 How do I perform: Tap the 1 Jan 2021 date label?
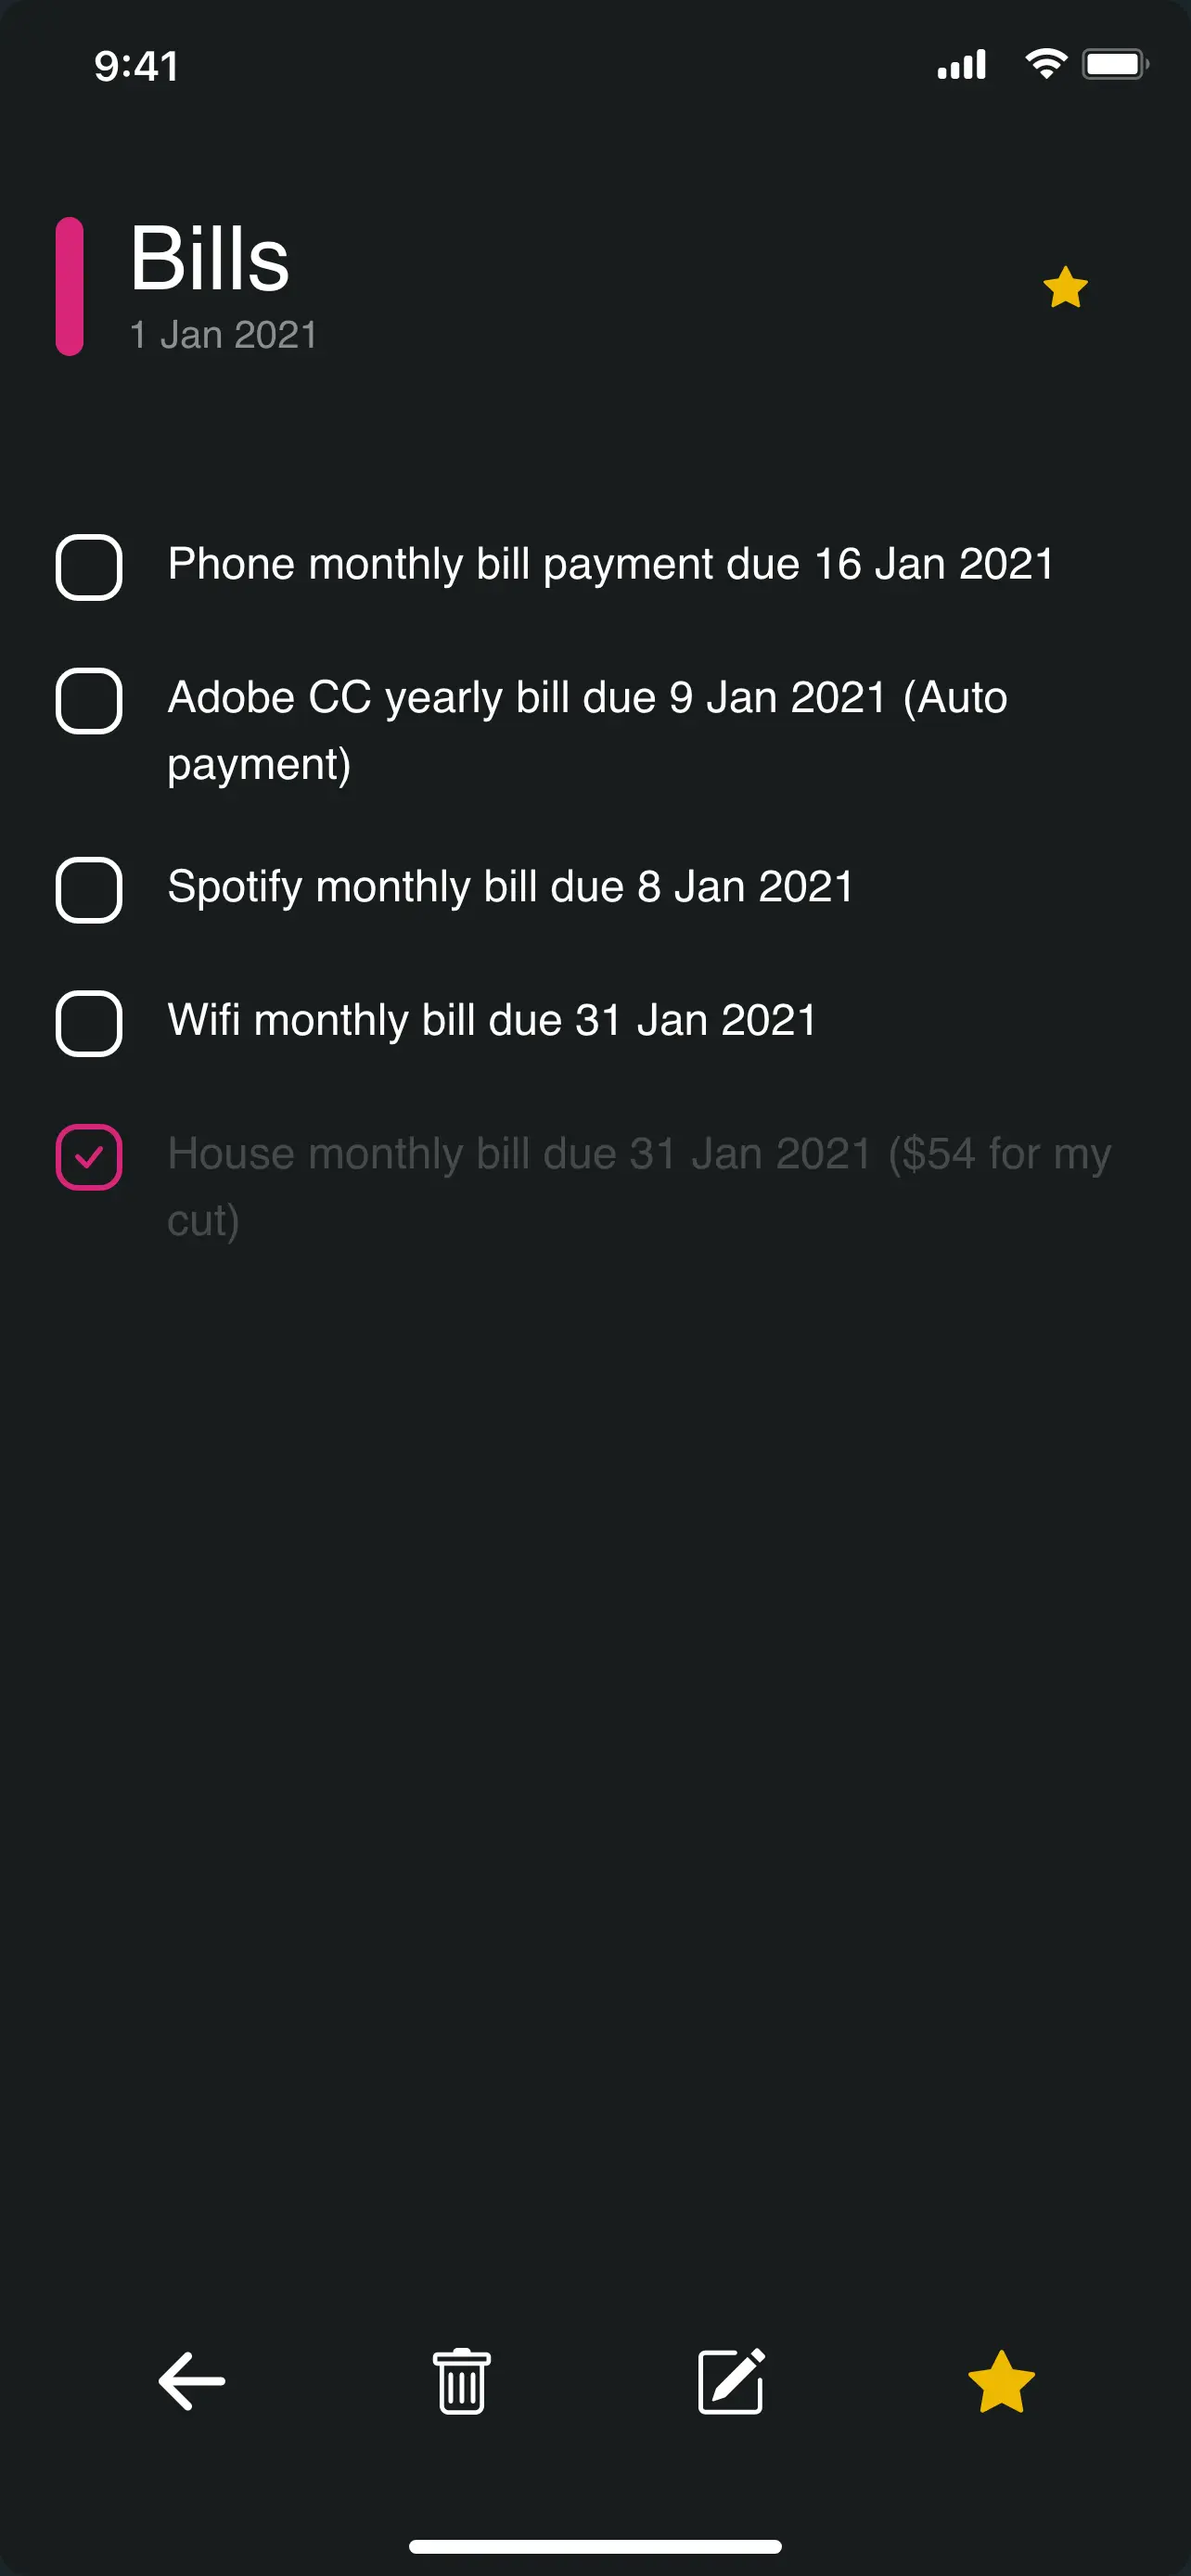pyautogui.click(x=224, y=335)
